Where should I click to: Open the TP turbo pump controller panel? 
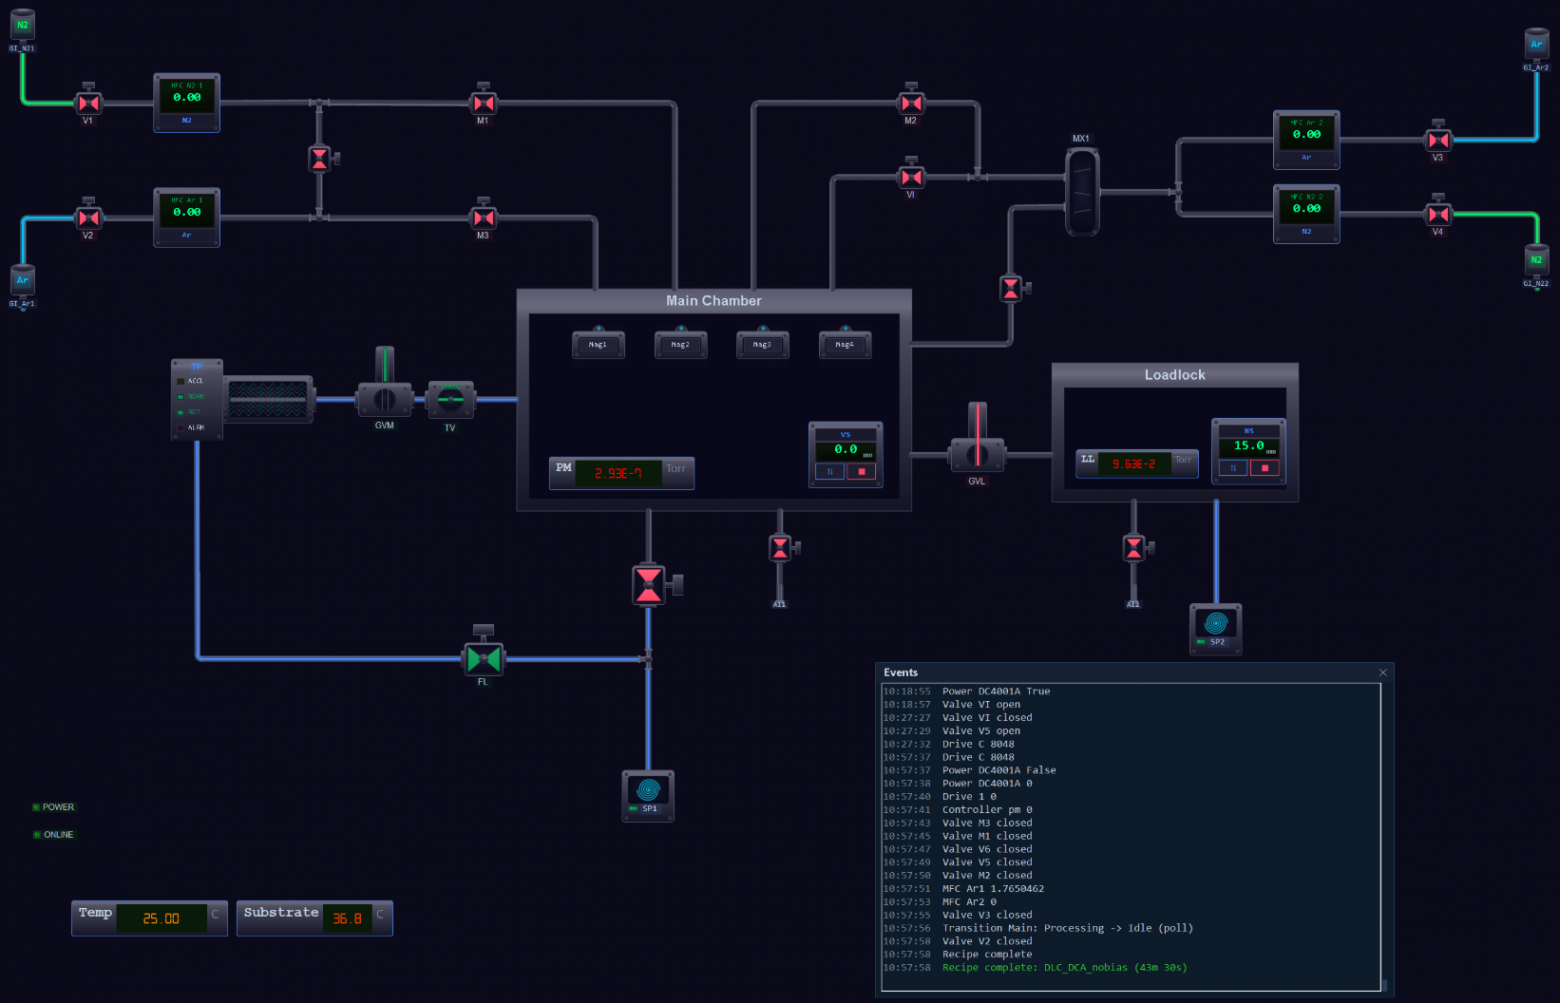tap(197, 399)
